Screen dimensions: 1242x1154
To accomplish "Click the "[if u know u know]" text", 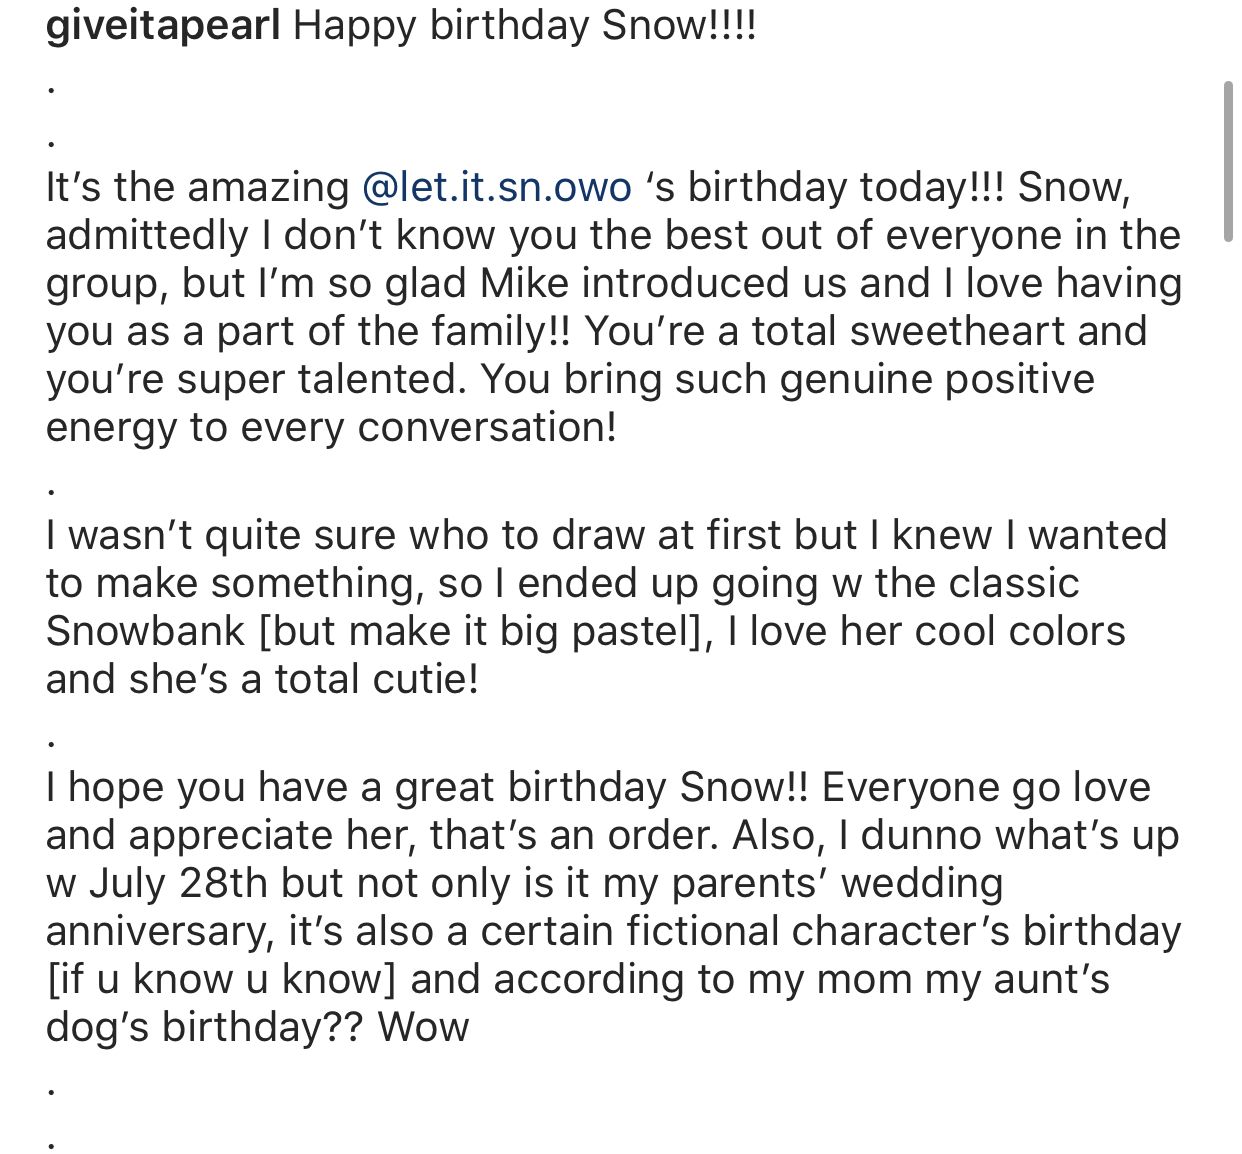I will tap(222, 979).
